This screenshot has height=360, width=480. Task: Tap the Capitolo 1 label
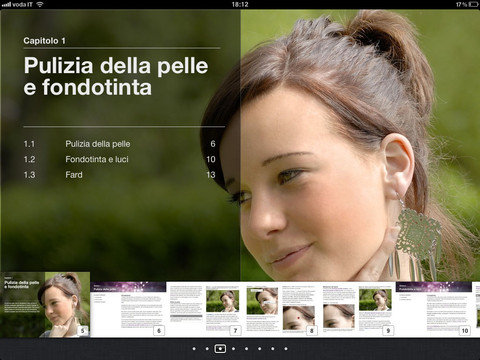[44, 41]
